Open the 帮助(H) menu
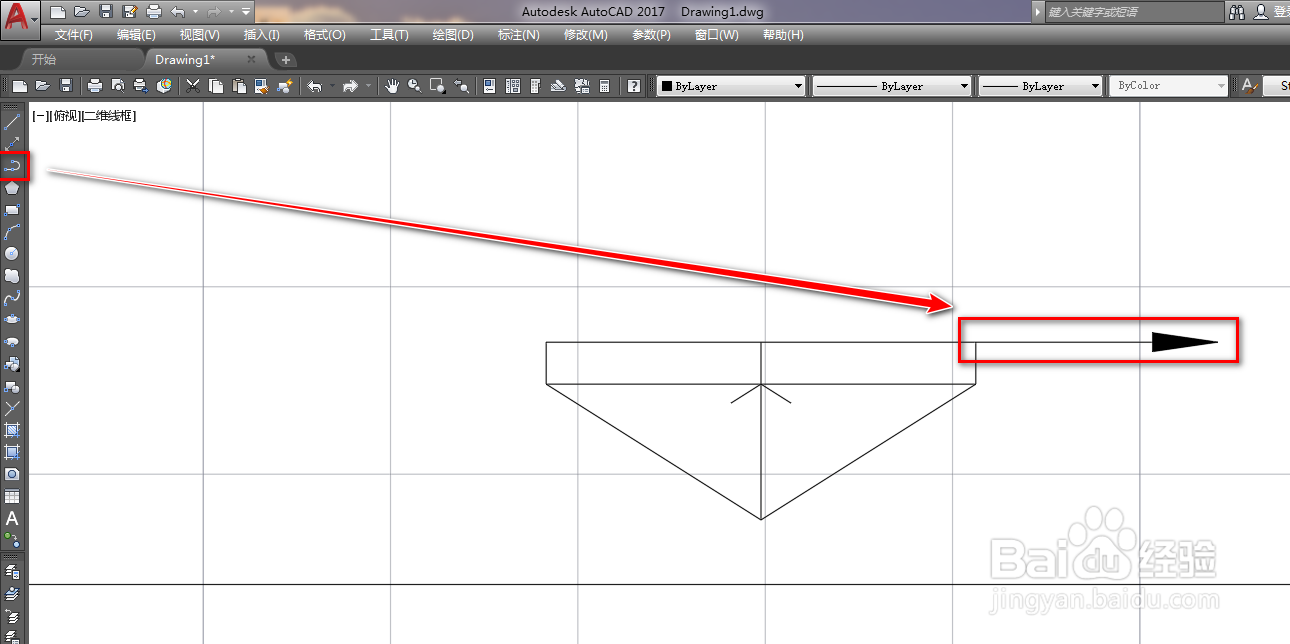 (x=783, y=35)
